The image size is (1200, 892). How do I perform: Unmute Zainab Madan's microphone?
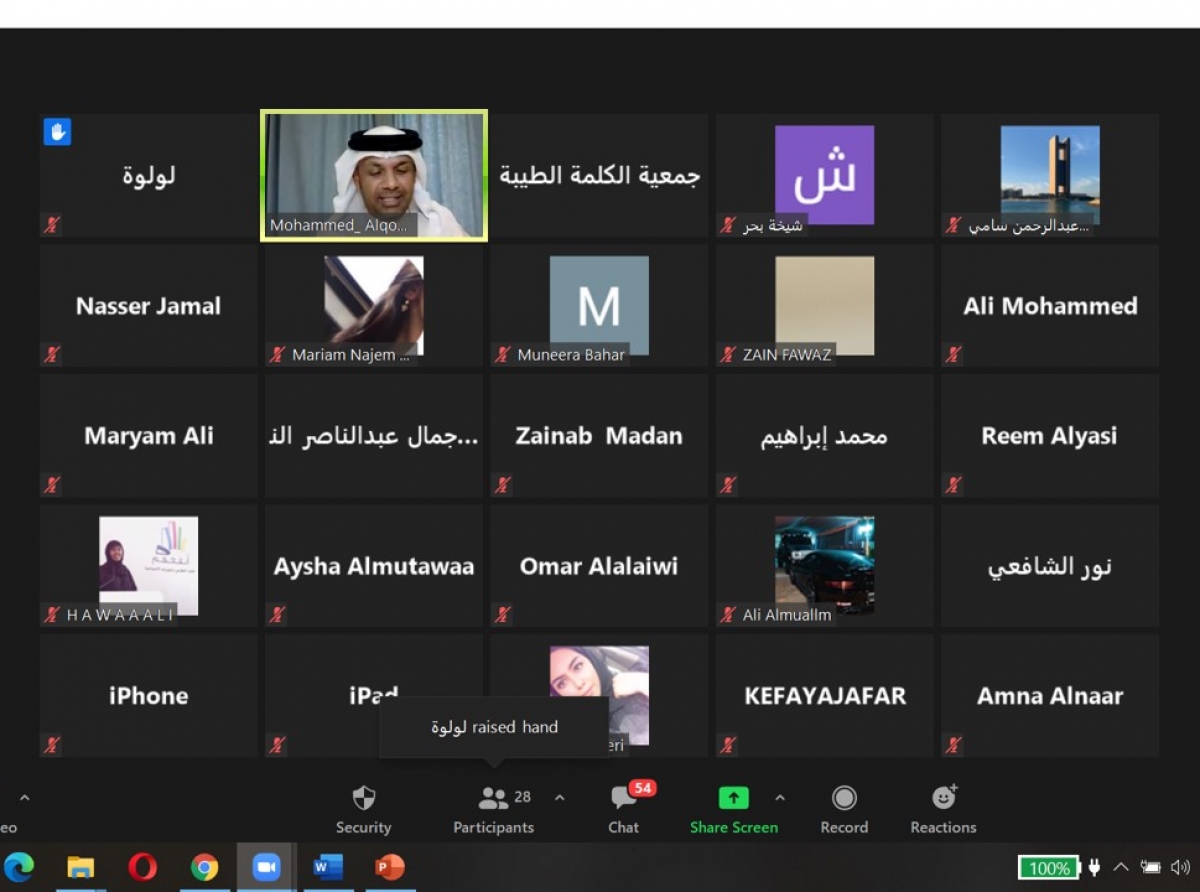coord(503,485)
